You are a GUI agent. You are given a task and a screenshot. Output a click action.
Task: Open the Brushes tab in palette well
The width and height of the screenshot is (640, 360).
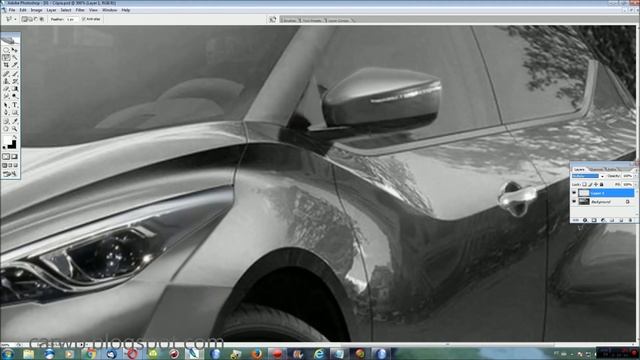[x=289, y=20]
